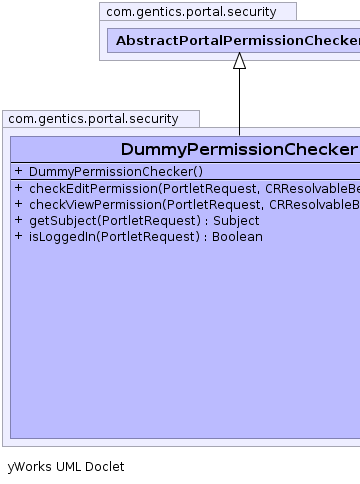This screenshot has height=484, width=360.
Task: Click the checkViewPermission method entry
Action: click(194, 205)
